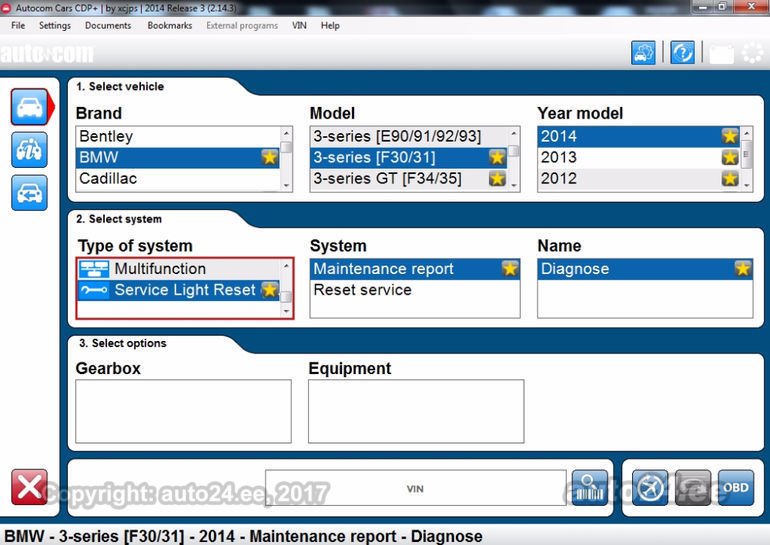Viewport: 770px width, 545px height.
Task: Select year model 2012
Action: (639, 178)
